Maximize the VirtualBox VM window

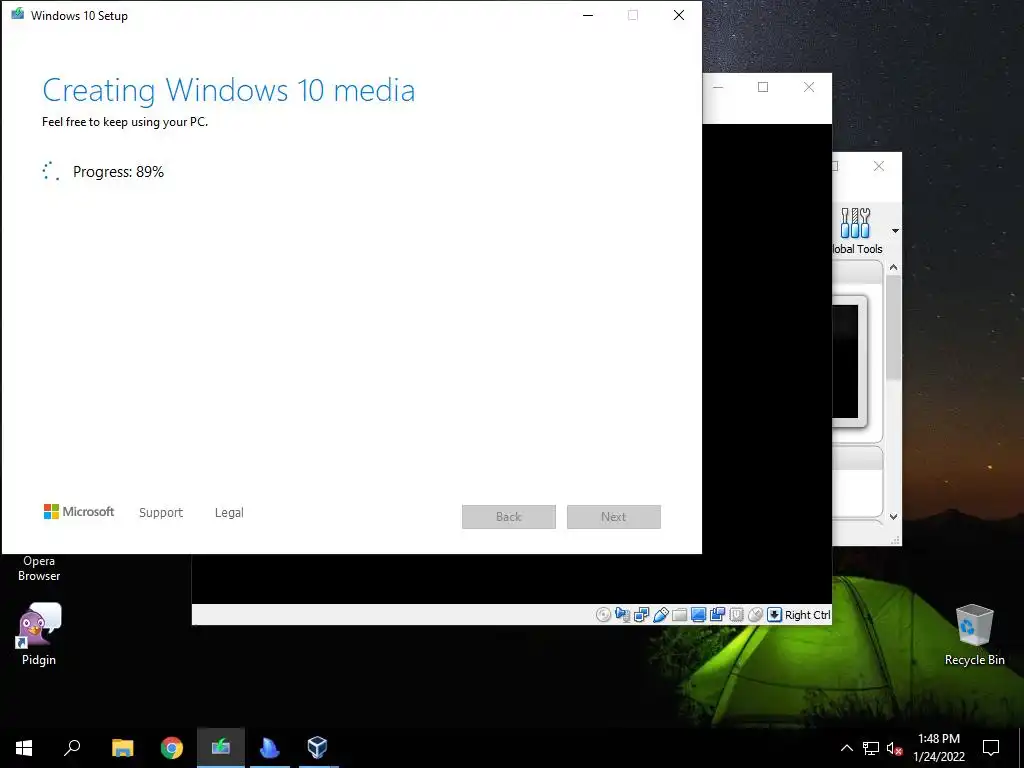coord(763,87)
